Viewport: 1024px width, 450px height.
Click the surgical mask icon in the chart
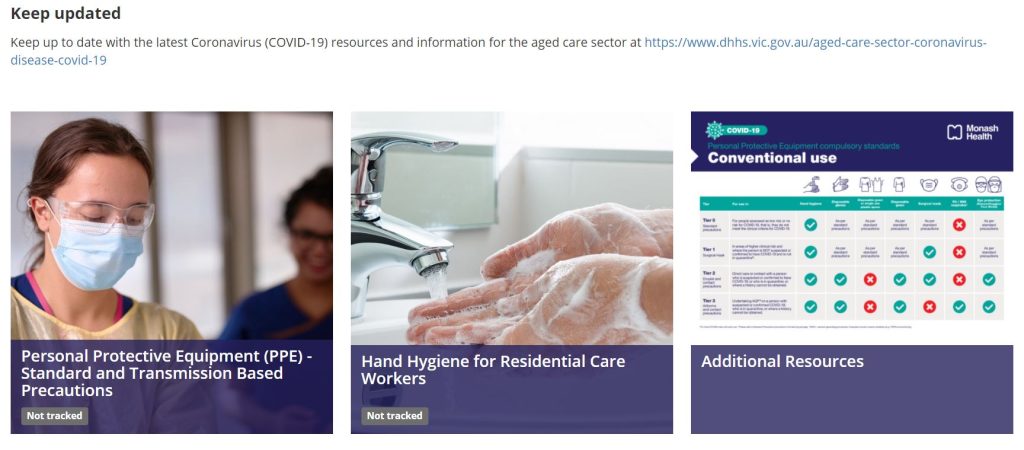pos(929,185)
